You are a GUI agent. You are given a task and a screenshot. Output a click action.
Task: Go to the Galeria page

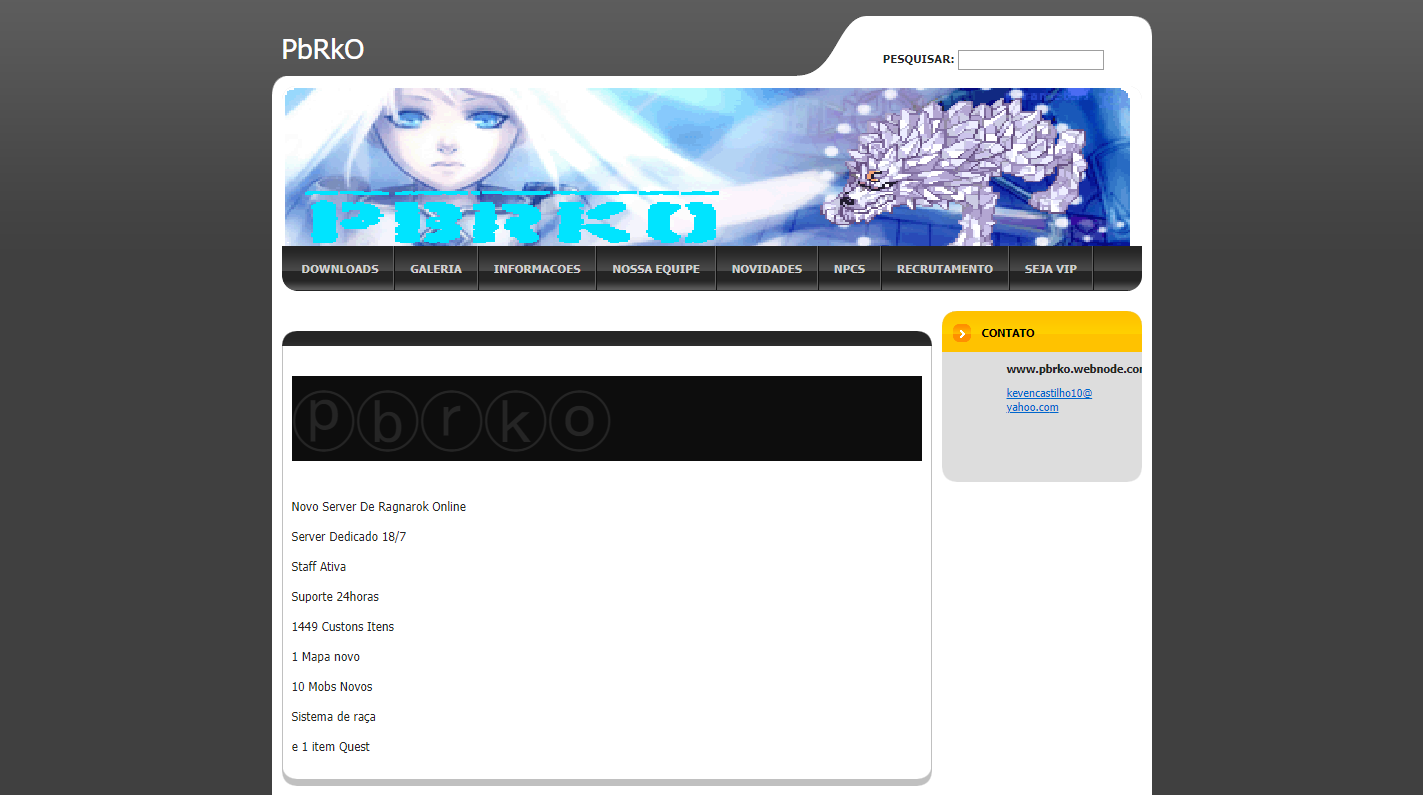point(436,269)
